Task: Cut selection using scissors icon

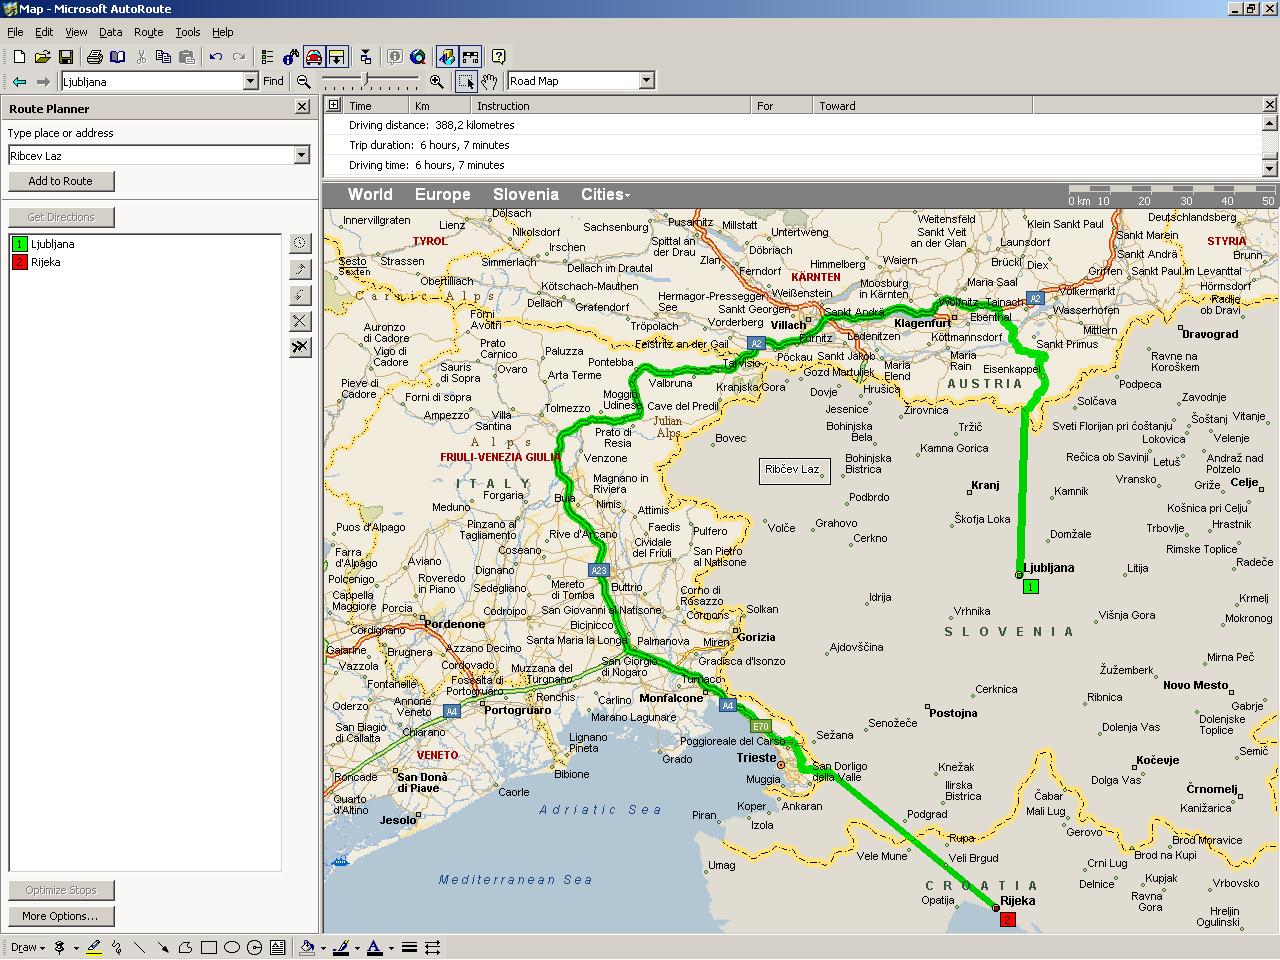Action: pos(141,57)
